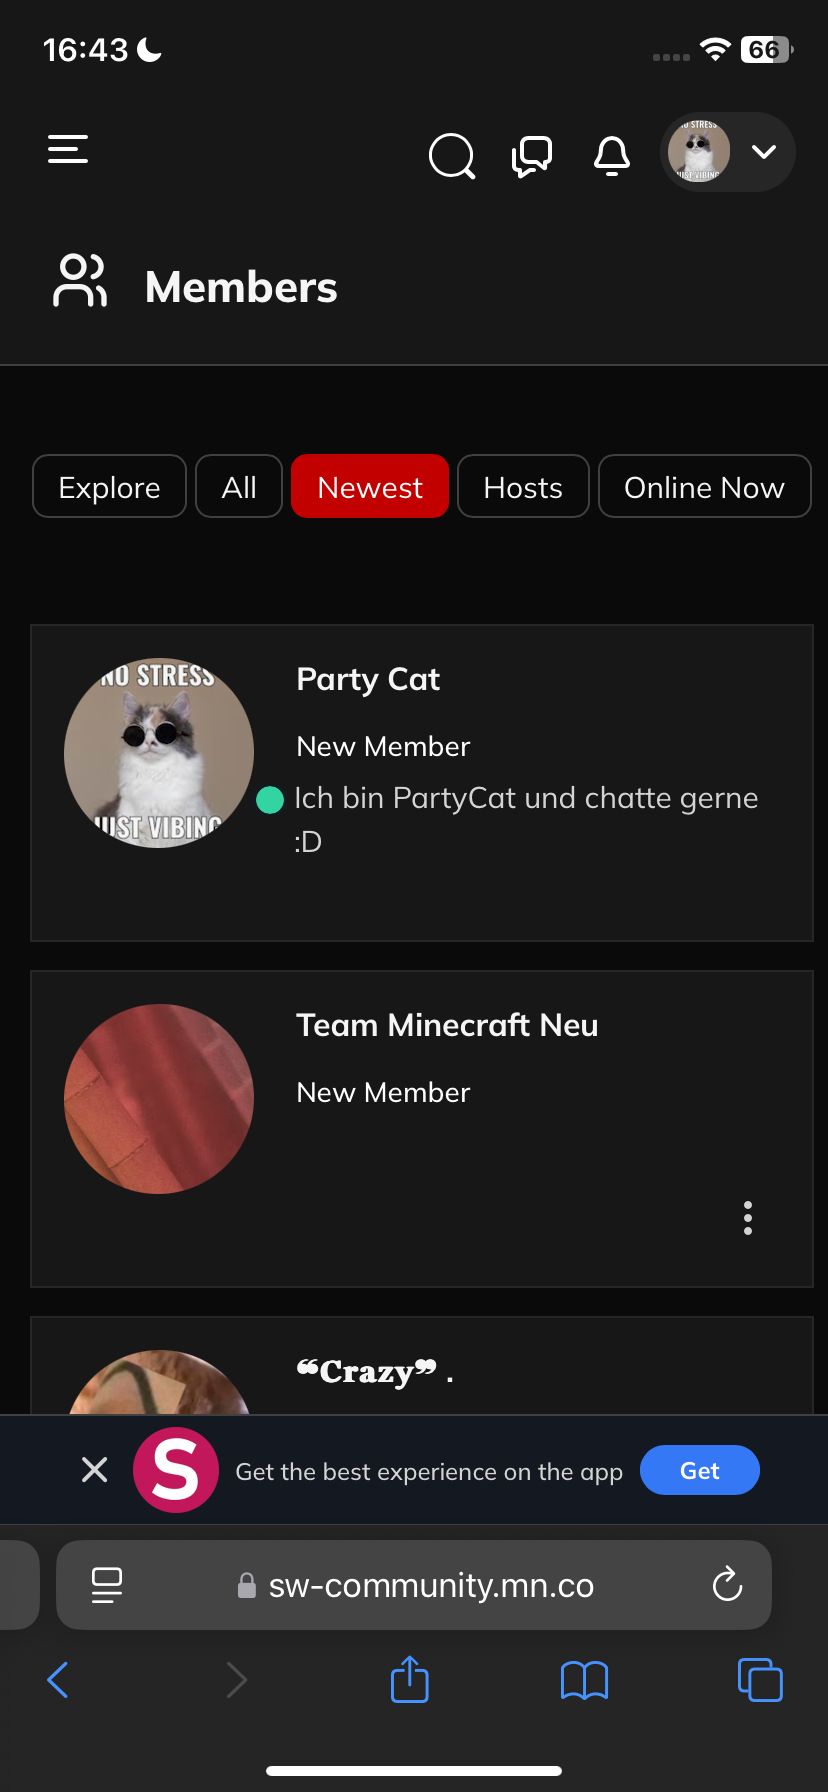This screenshot has height=1792, width=828.
Task: Show the Hosts tab
Action: pyautogui.click(x=523, y=487)
